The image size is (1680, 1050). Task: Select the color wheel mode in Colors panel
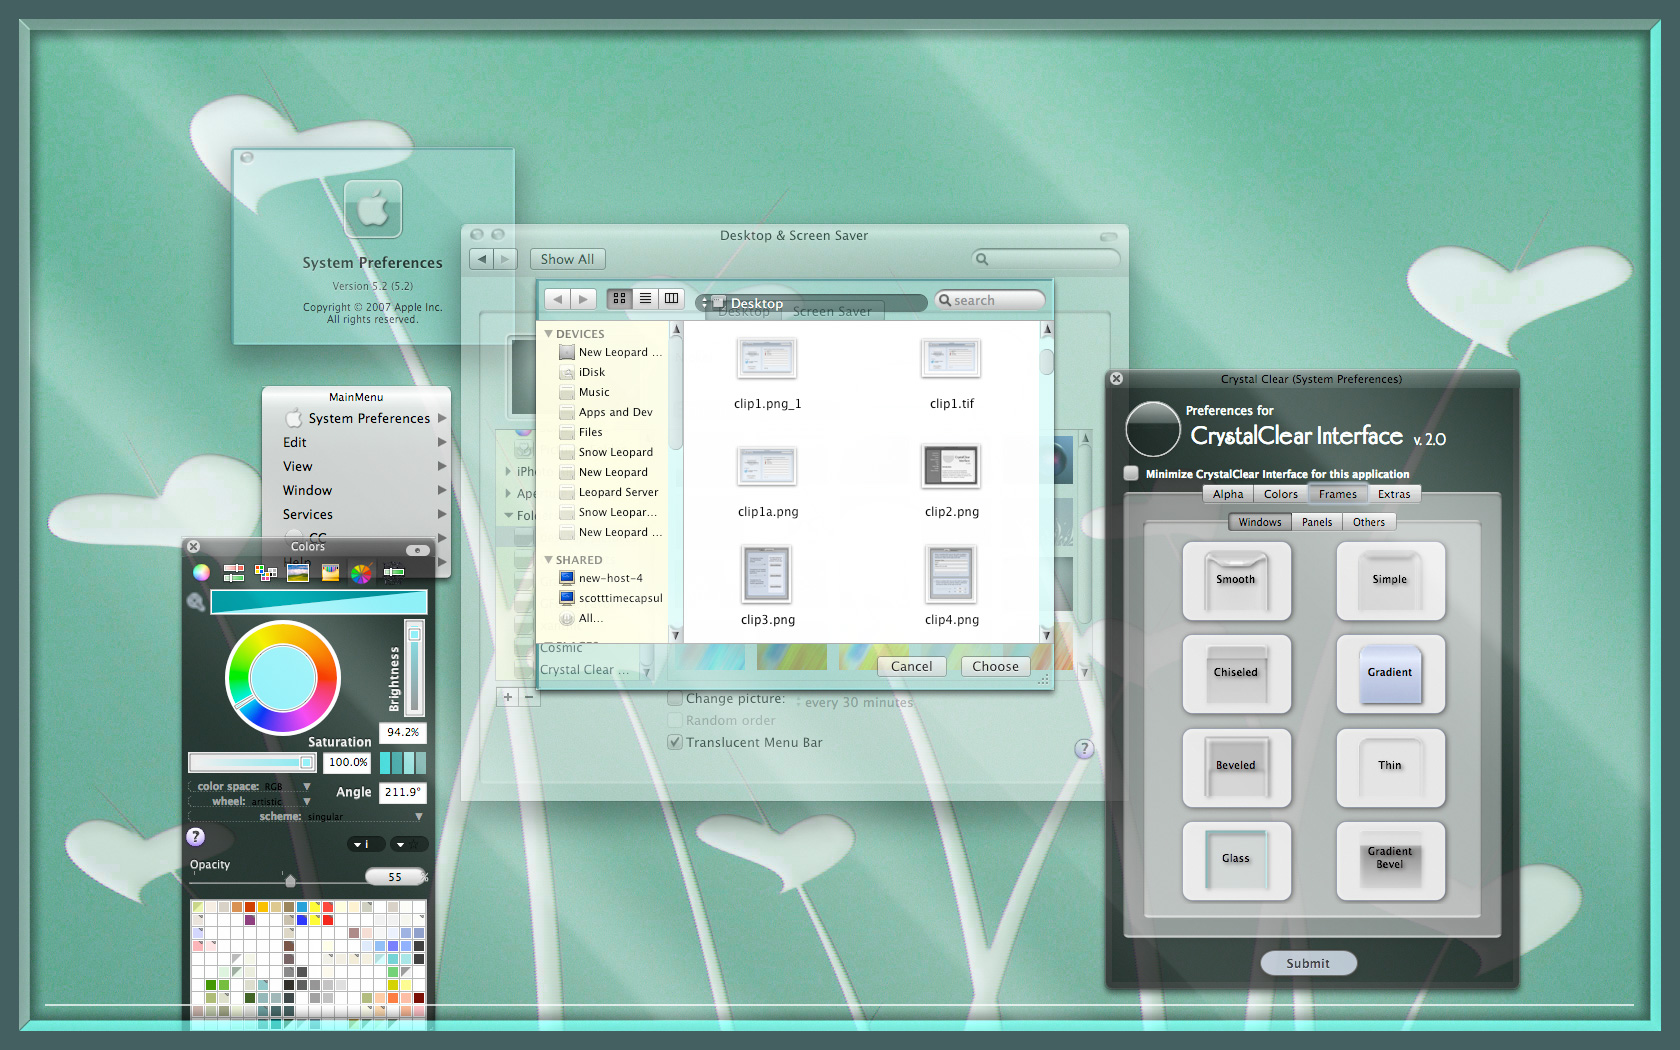[x=202, y=573]
